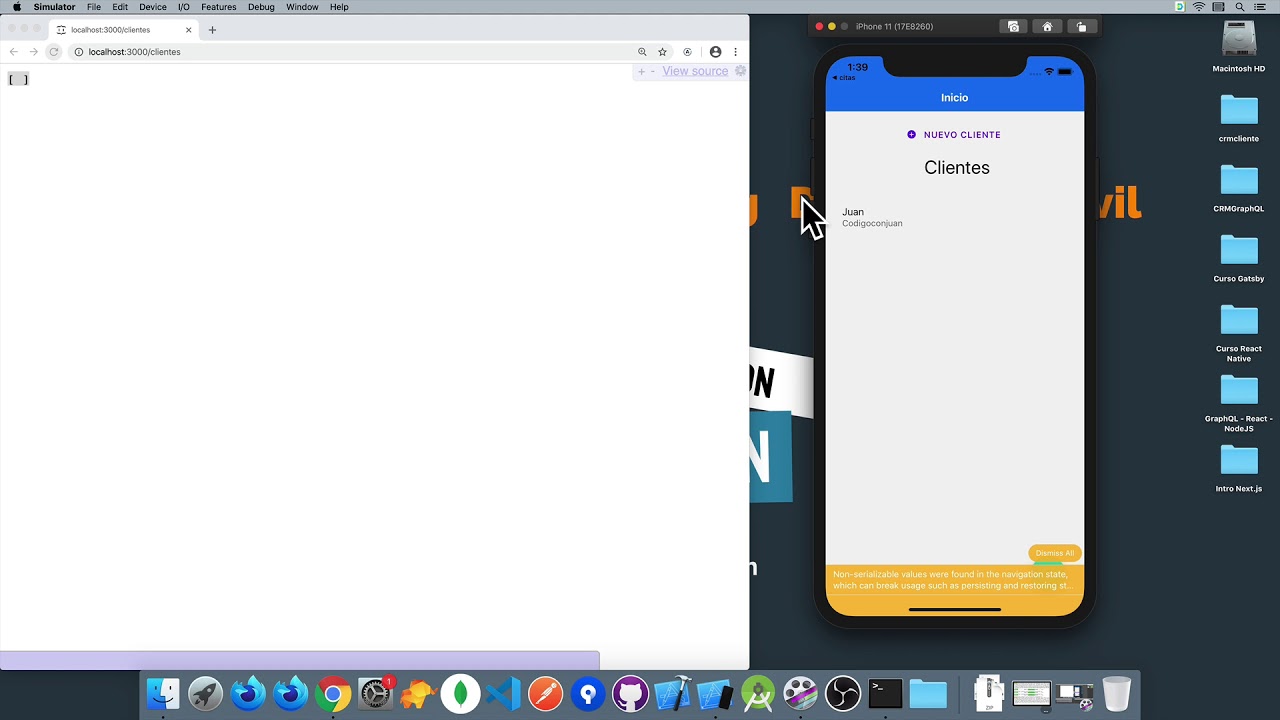Go back in Chrome history
Screen dimensions: 1280x720
click(13, 52)
